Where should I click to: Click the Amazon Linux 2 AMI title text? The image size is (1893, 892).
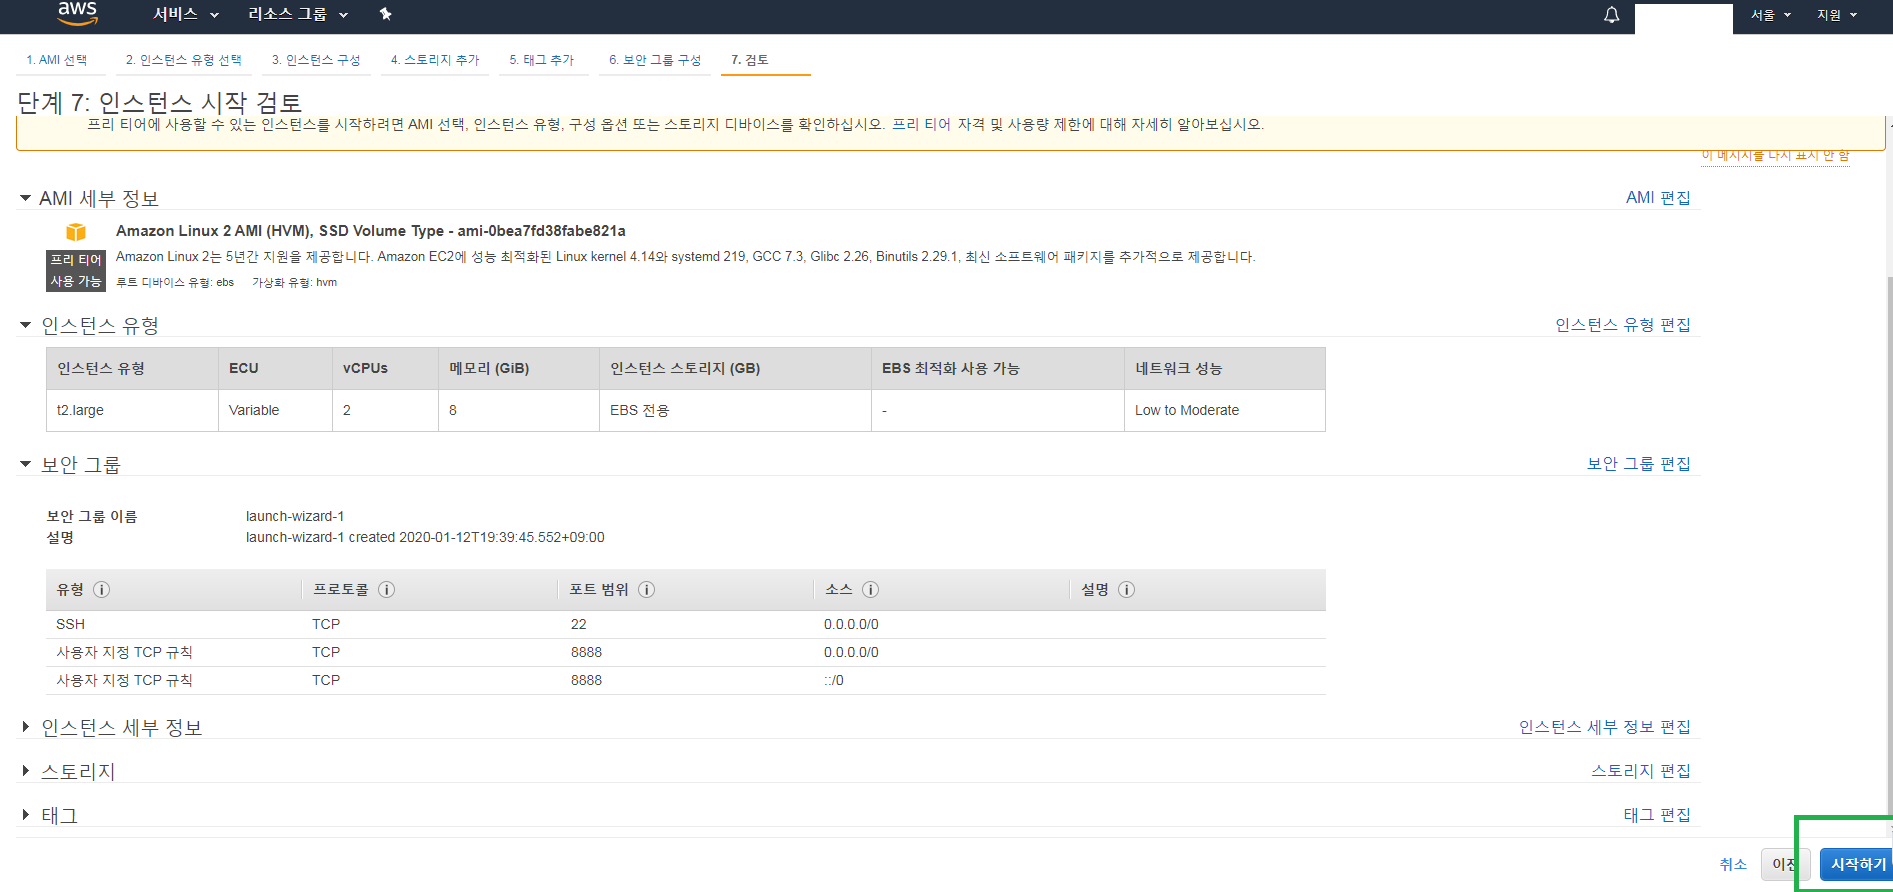tap(371, 230)
